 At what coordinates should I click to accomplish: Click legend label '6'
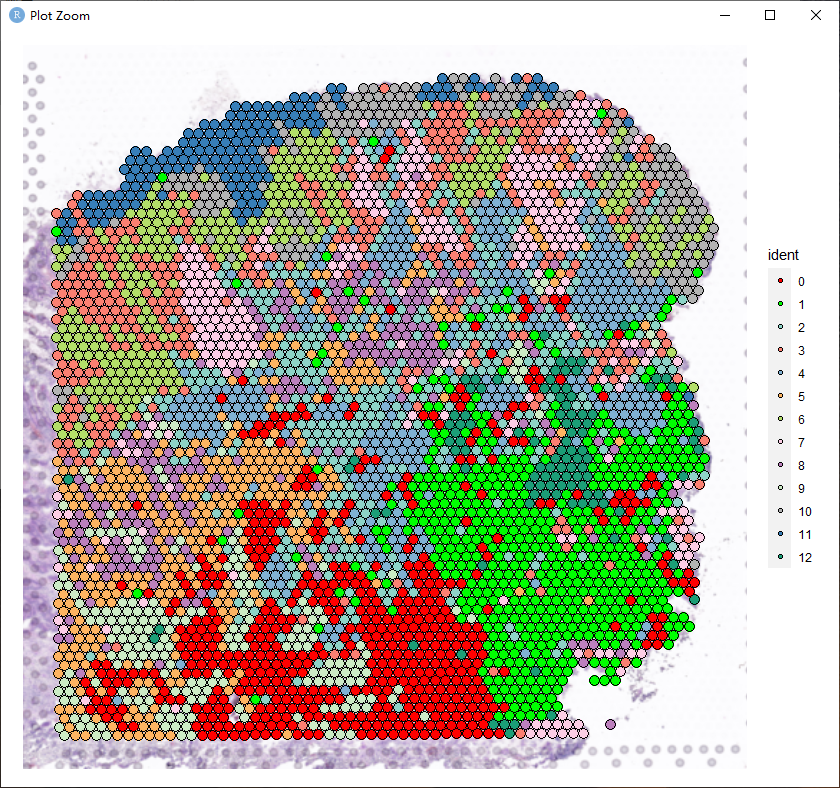pos(801,420)
